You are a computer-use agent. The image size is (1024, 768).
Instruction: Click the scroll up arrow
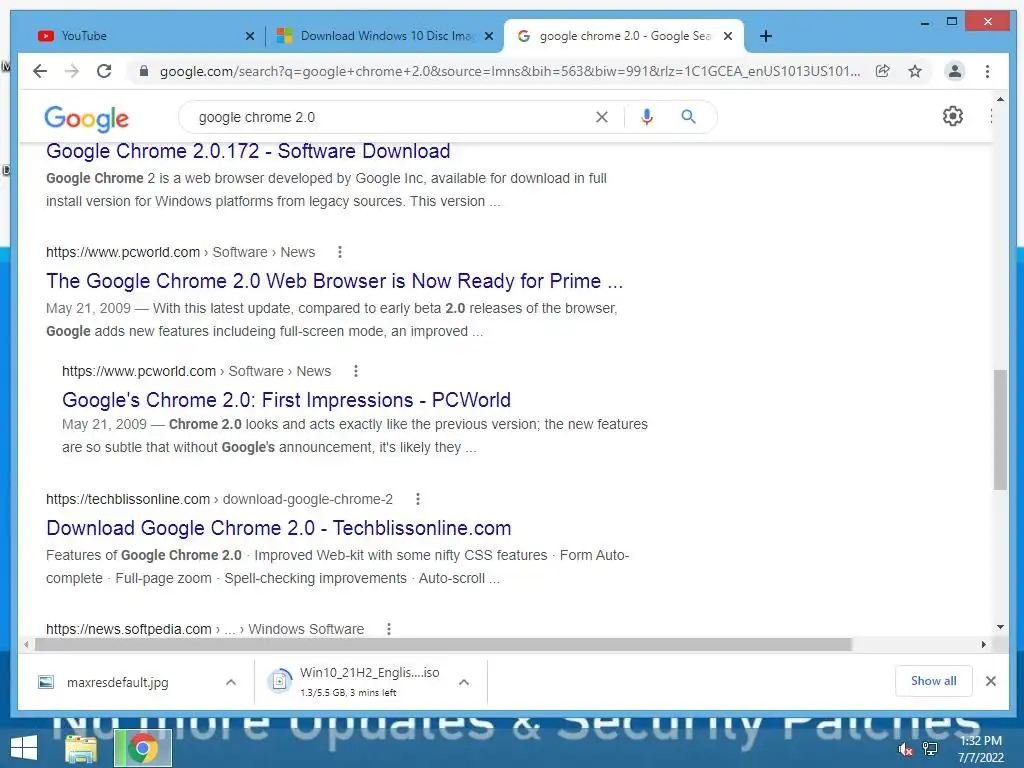[1000, 99]
